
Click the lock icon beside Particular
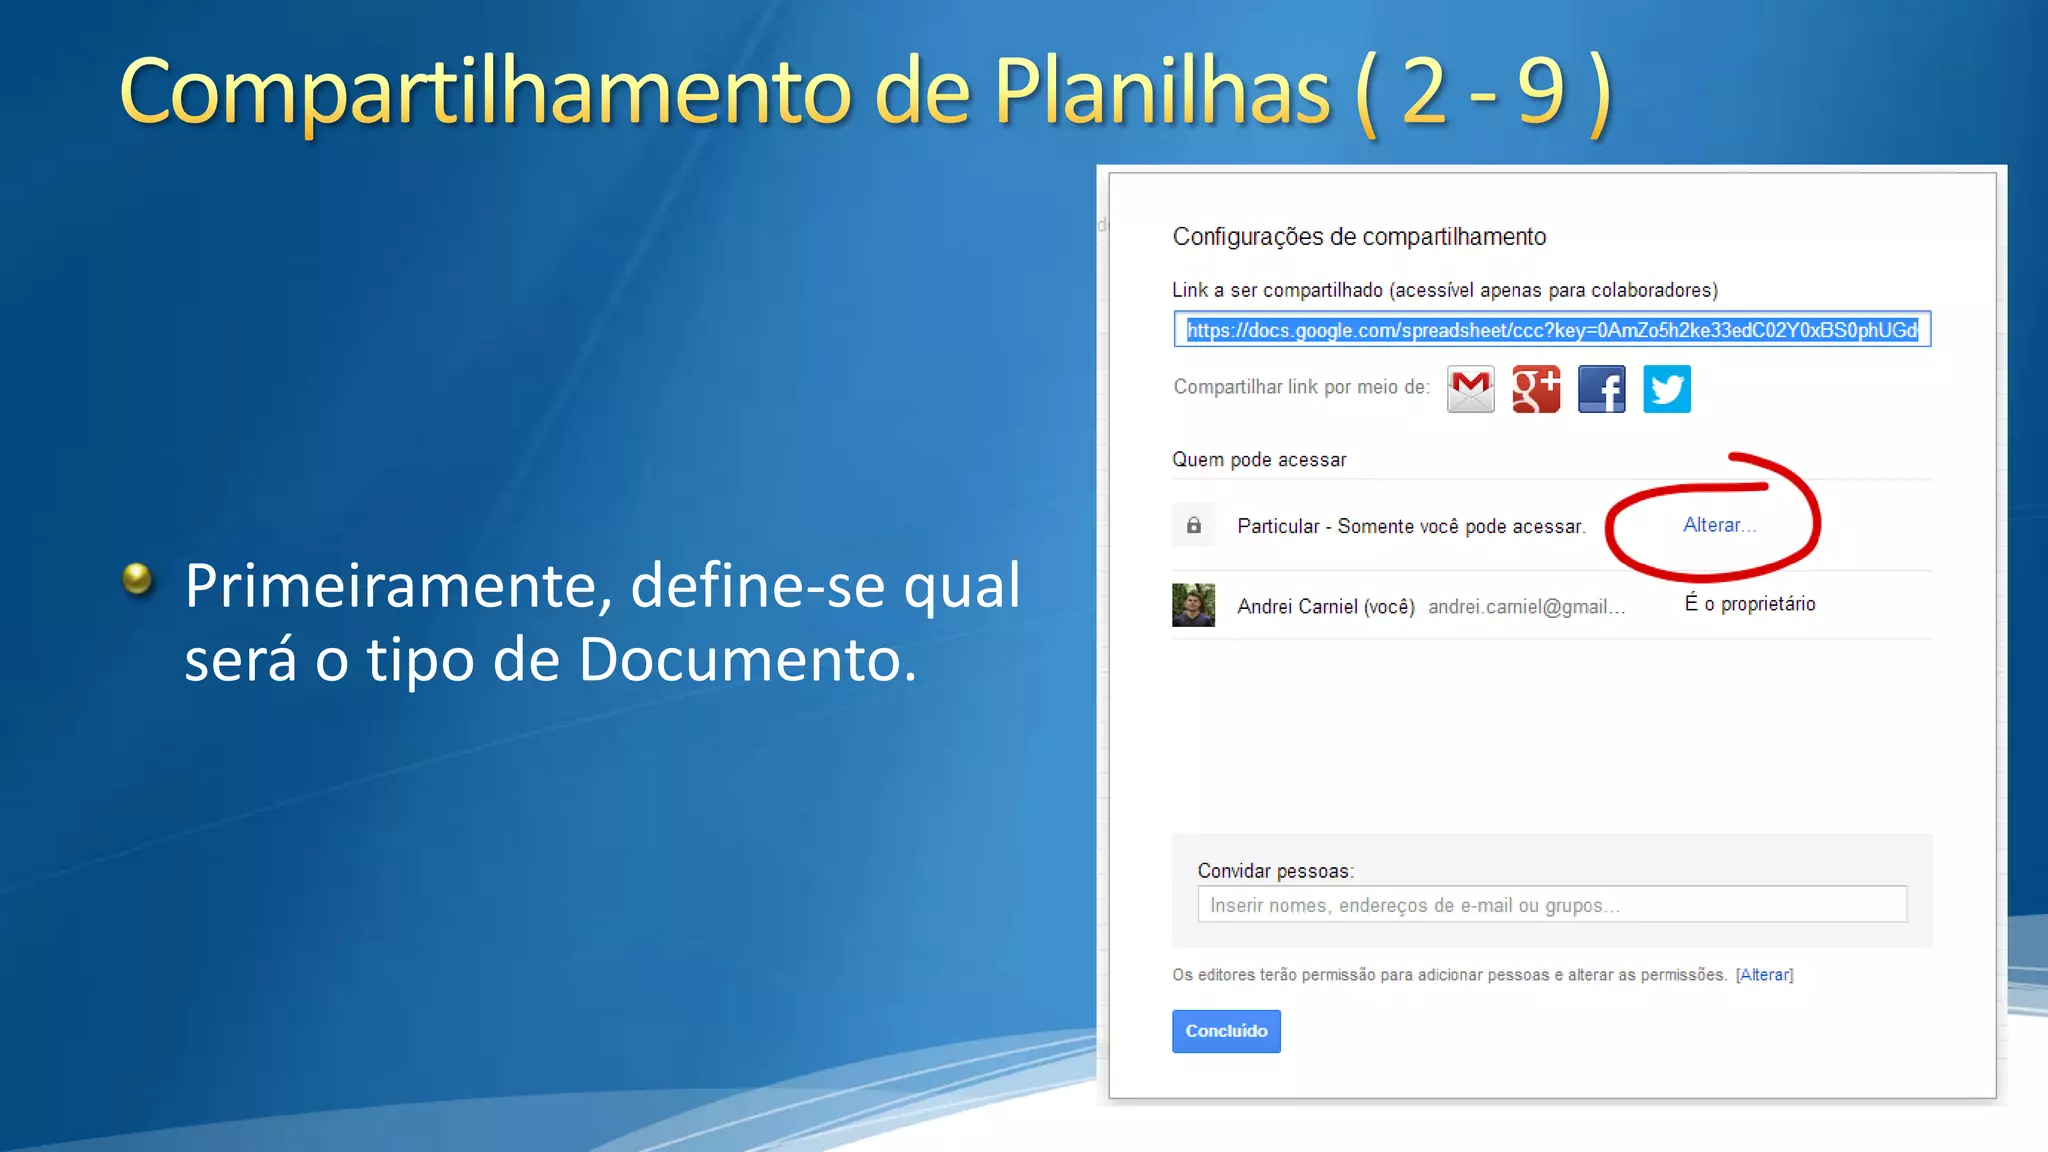tap(1193, 525)
